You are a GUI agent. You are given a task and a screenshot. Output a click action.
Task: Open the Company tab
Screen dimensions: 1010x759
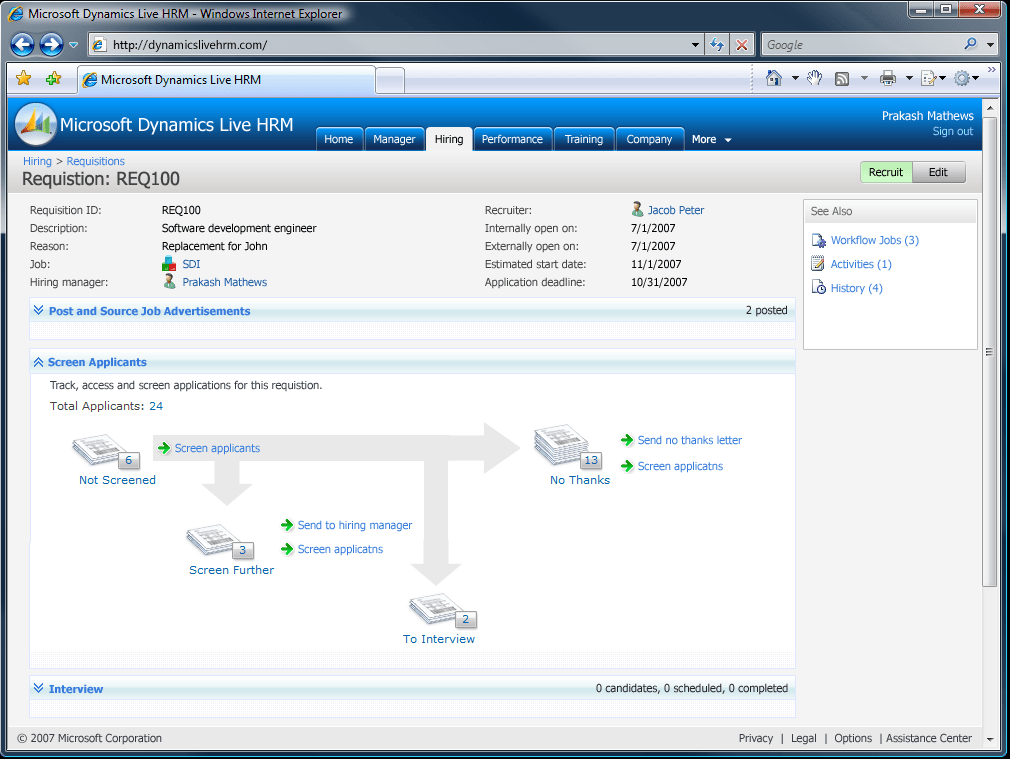[x=649, y=139]
